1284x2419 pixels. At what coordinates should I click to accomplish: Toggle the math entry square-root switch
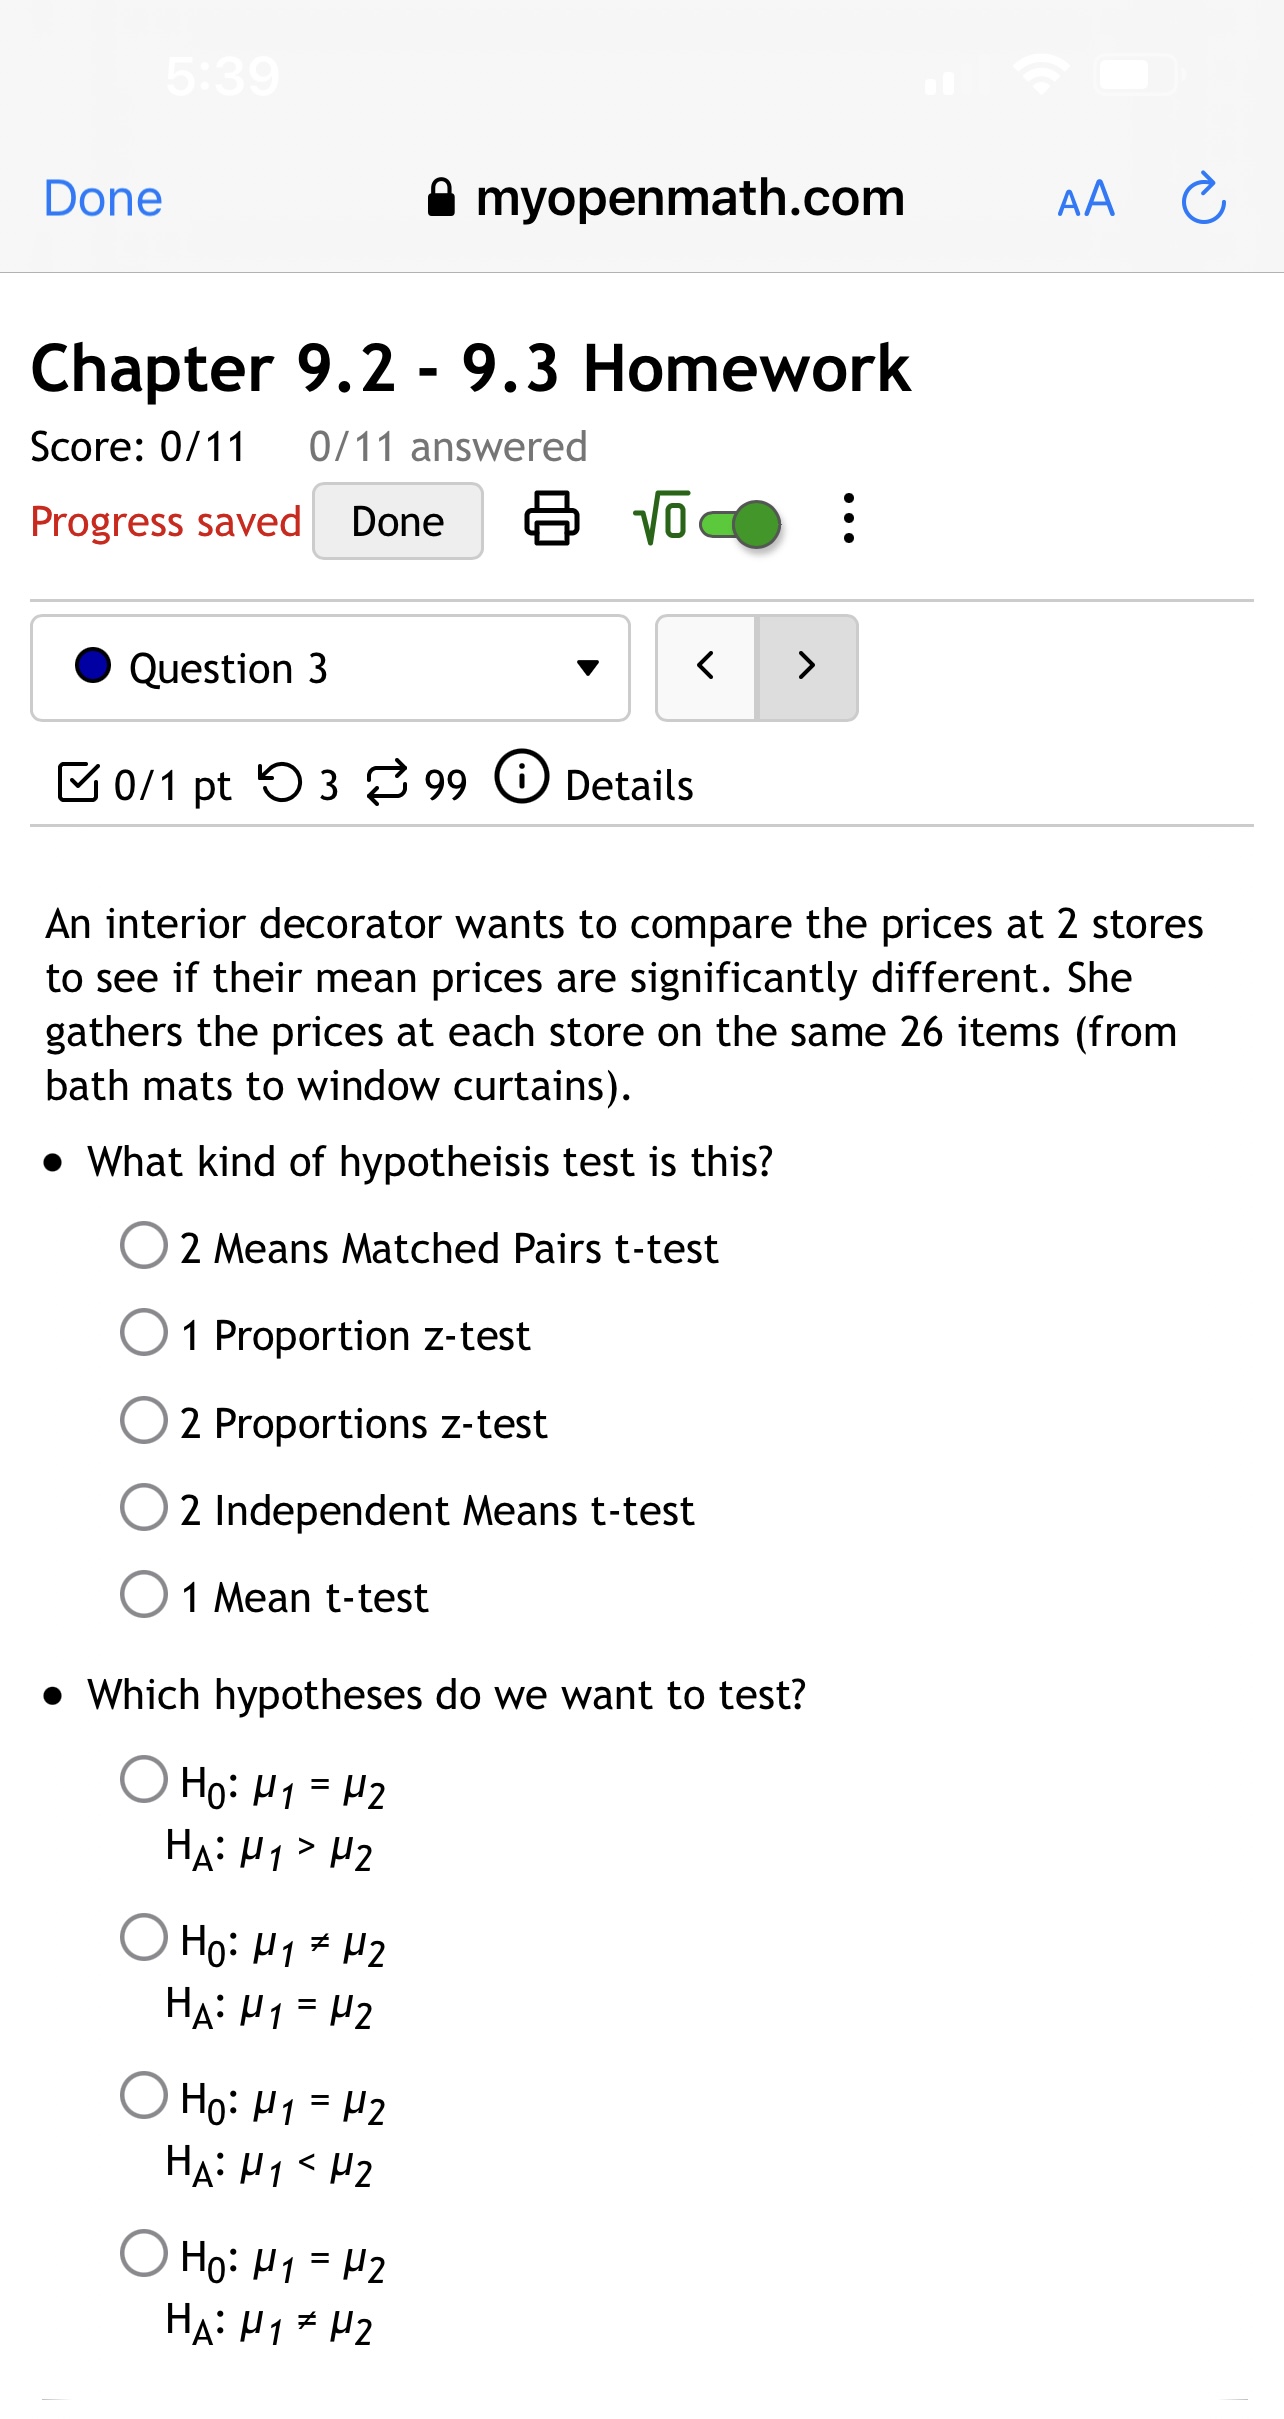click(740, 523)
